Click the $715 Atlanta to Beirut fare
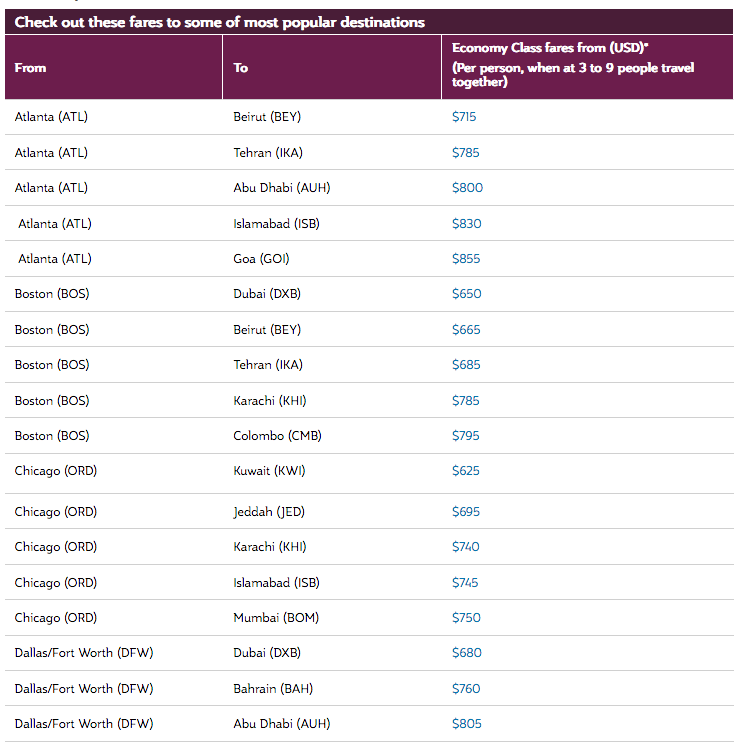741x743 pixels. coord(464,117)
